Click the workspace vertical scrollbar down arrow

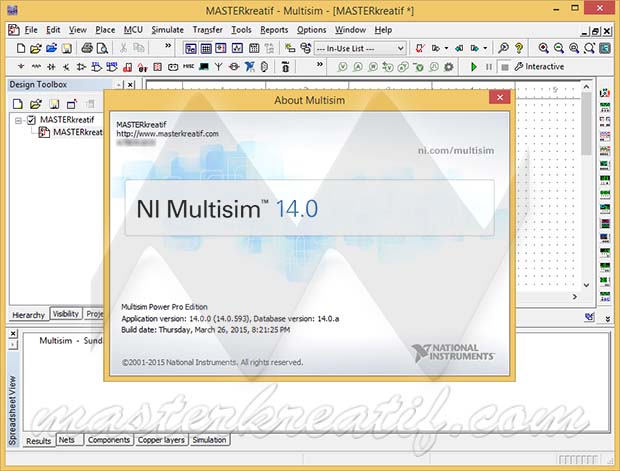tap(586, 285)
